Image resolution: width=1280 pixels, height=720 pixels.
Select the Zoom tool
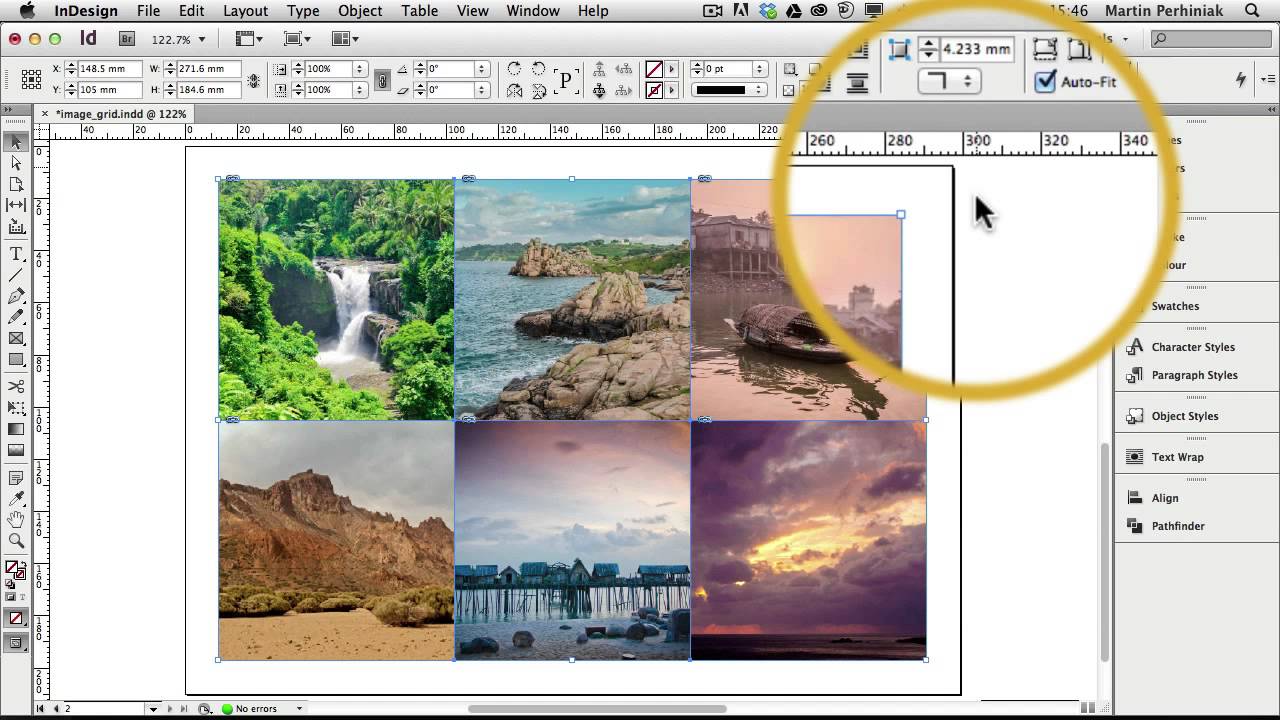coord(16,541)
